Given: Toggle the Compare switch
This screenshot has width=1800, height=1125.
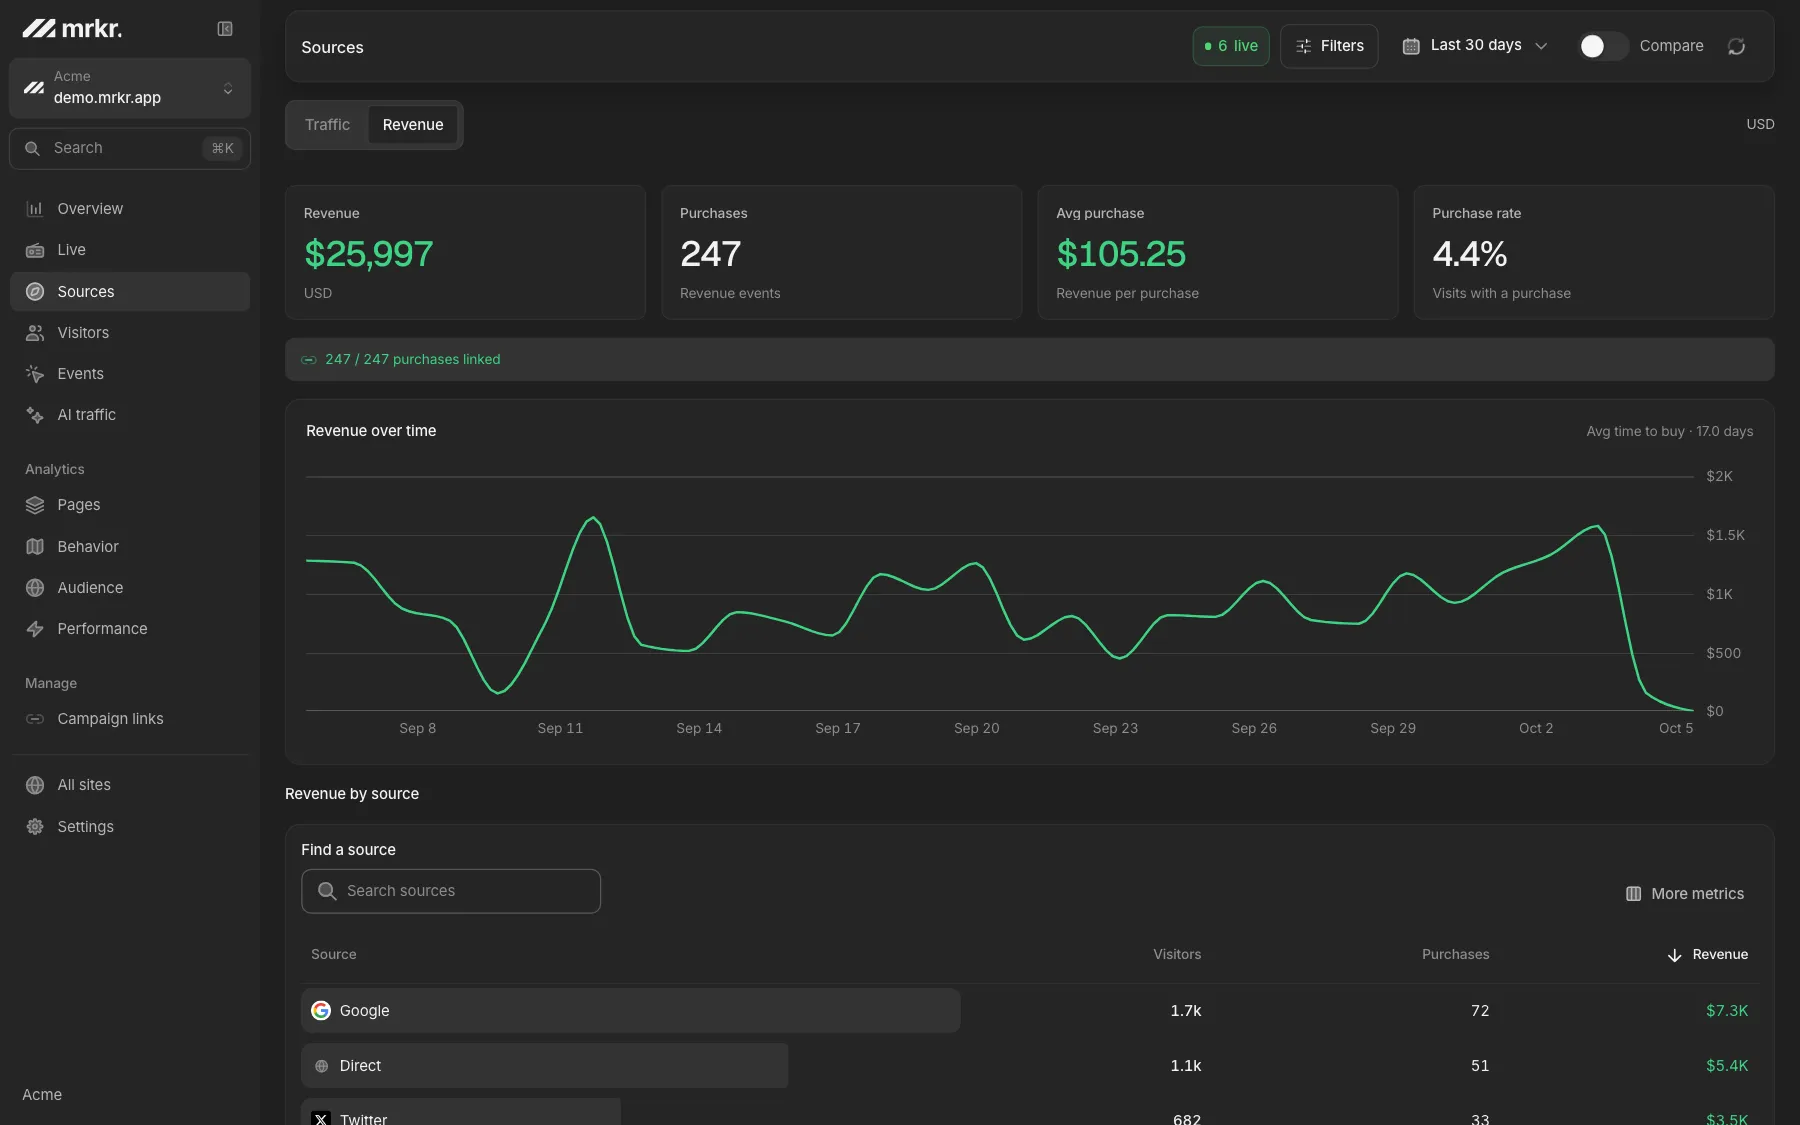Looking at the screenshot, I should (x=1603, y=46).
